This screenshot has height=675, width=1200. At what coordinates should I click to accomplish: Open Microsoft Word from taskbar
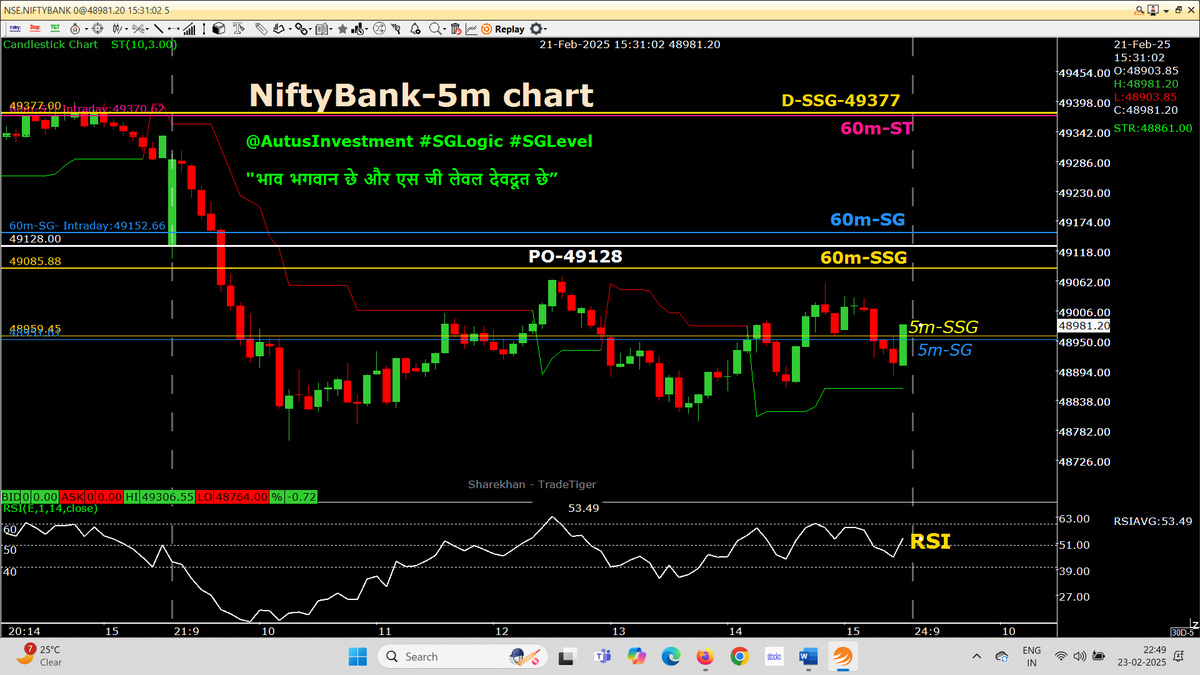(x=807, y=656)
